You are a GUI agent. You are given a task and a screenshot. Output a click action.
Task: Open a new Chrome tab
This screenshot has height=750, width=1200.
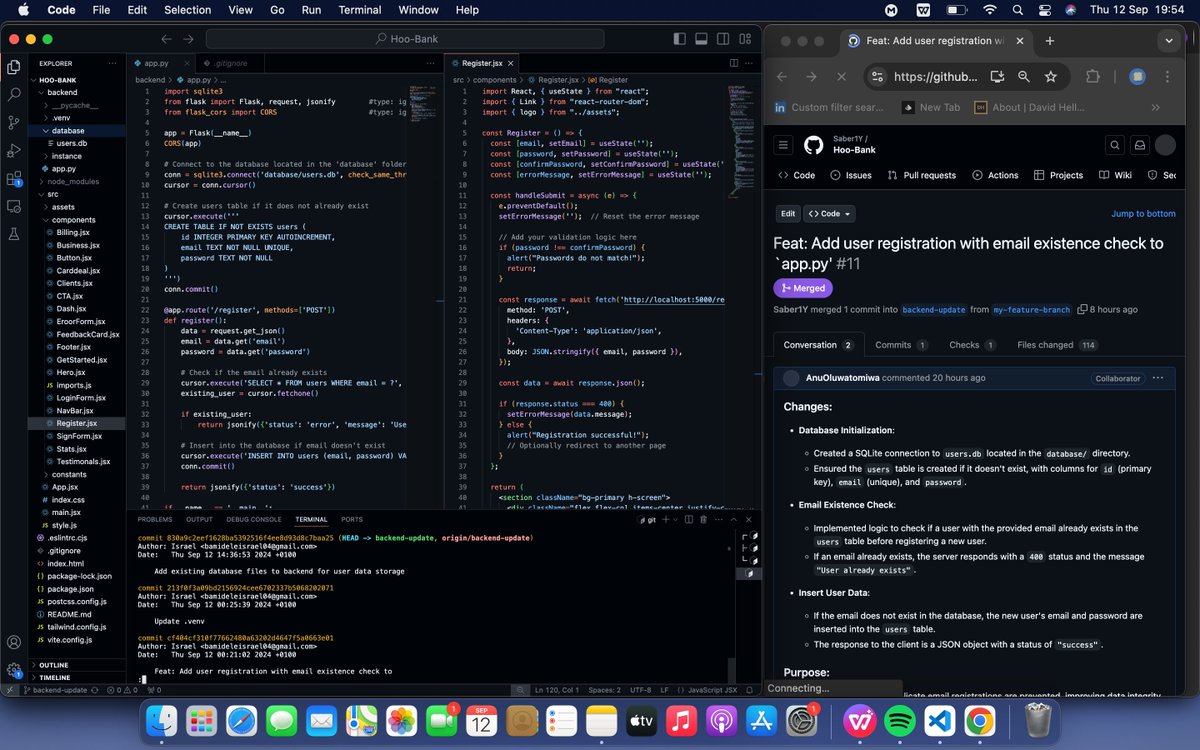click(1049, 41)
